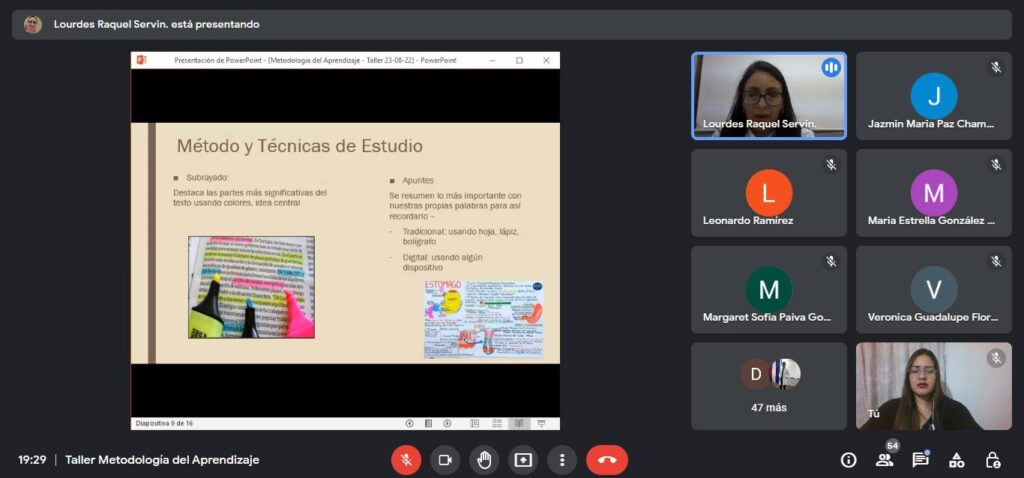Open the "47 más" participants tile
1024x478 pixels.
[768, 386]
